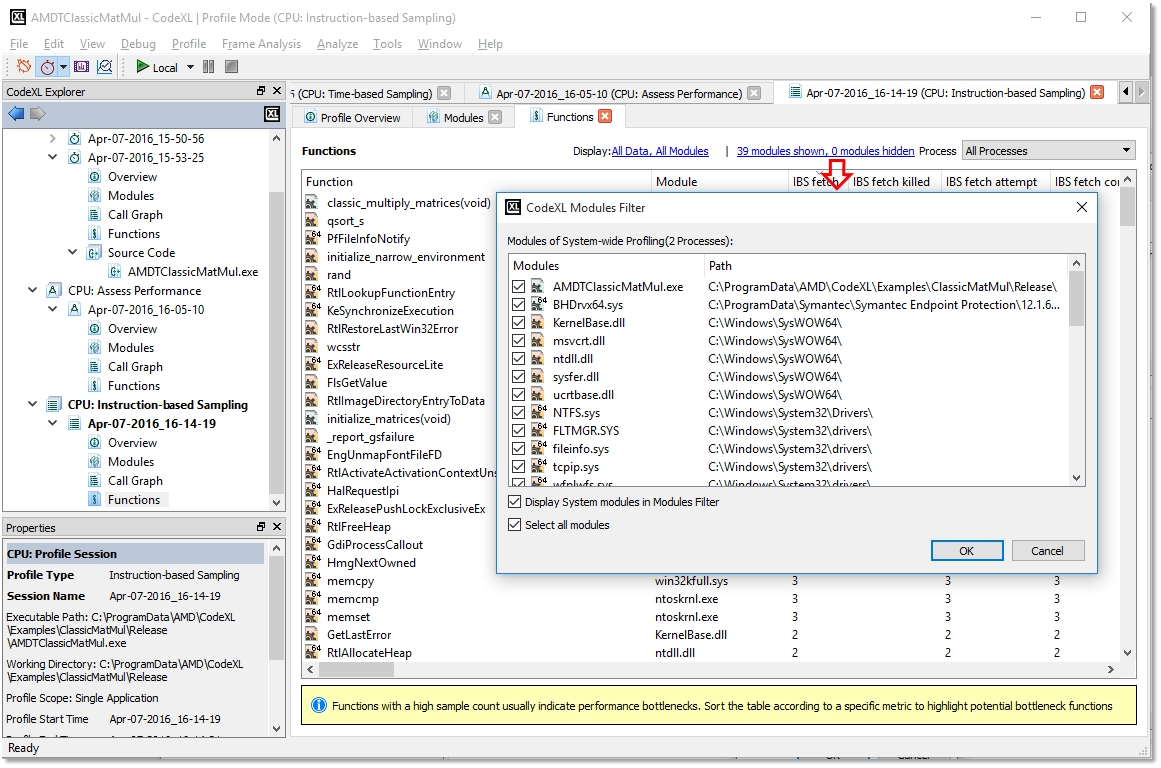Click the 39 modules shown link
This screenshot has width=1161, height=768.
coord(826,151)
